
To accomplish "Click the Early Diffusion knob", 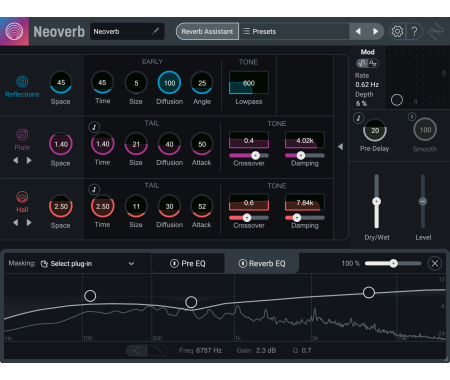I will 169,83.
